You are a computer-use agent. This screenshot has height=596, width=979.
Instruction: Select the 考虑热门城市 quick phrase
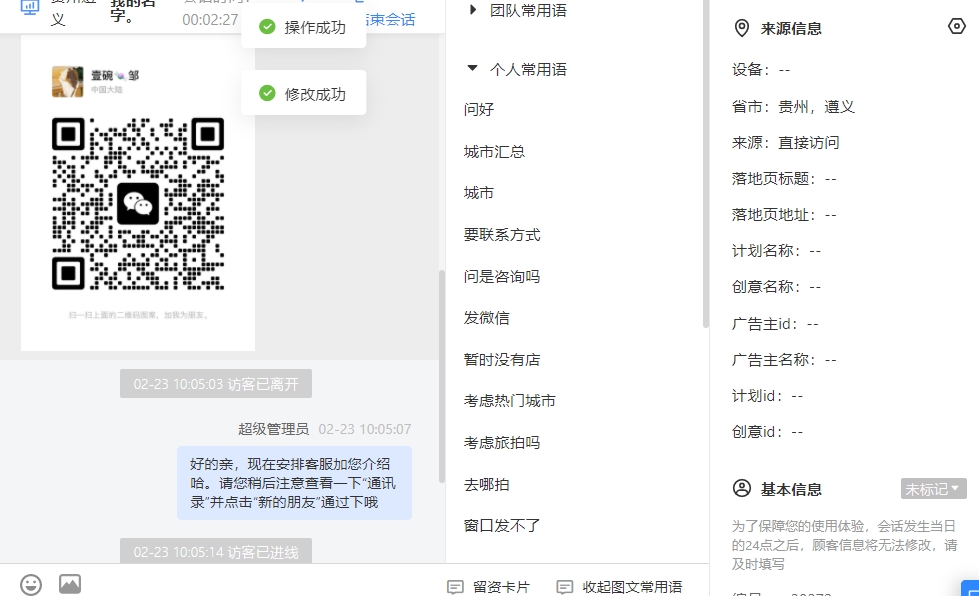(509, 401)
